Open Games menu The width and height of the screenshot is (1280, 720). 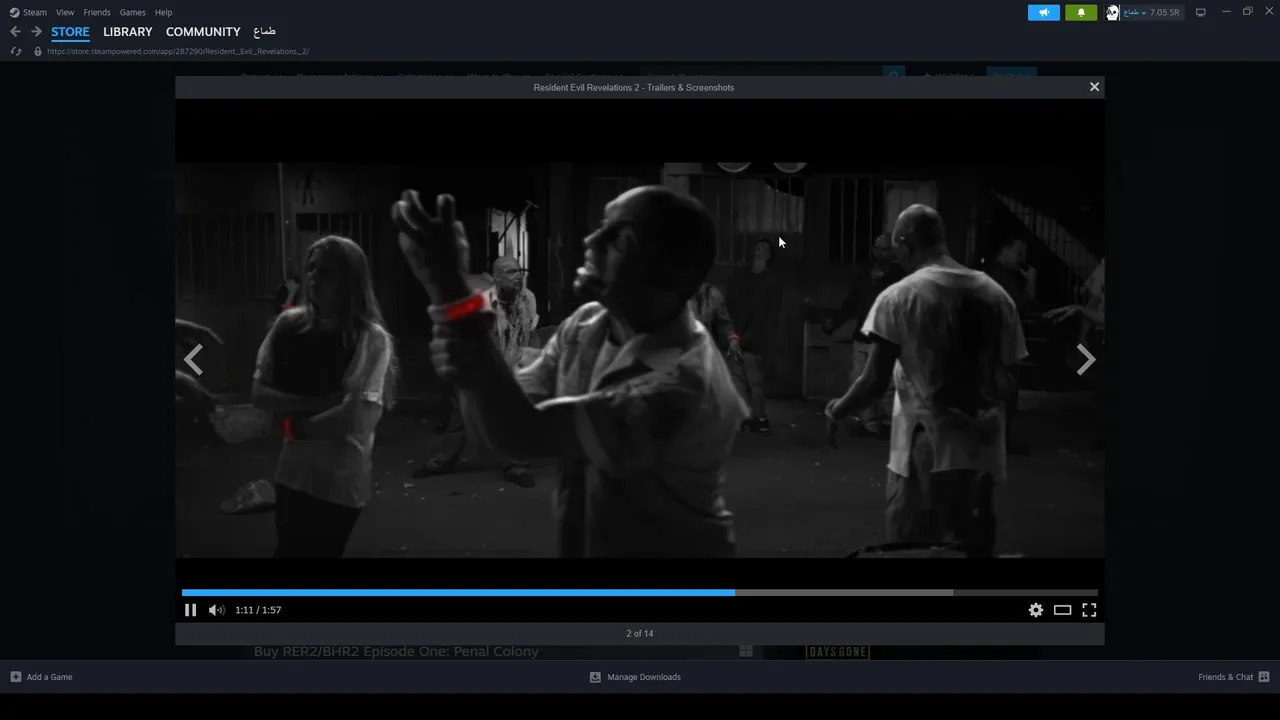132,12
